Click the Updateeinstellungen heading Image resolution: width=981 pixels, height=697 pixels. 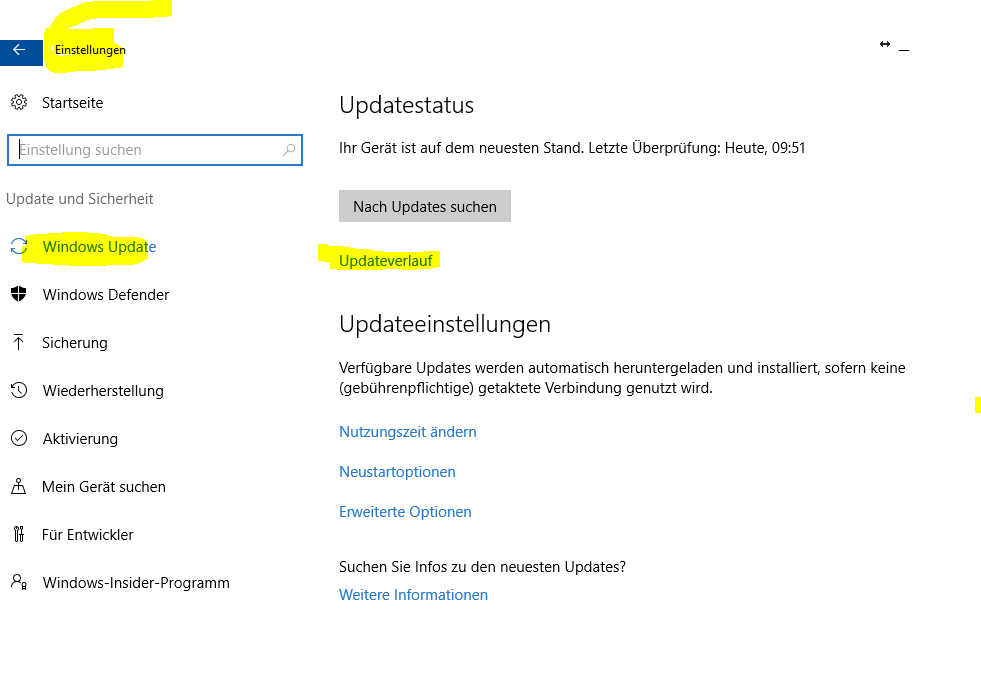[x=445, y=324]
